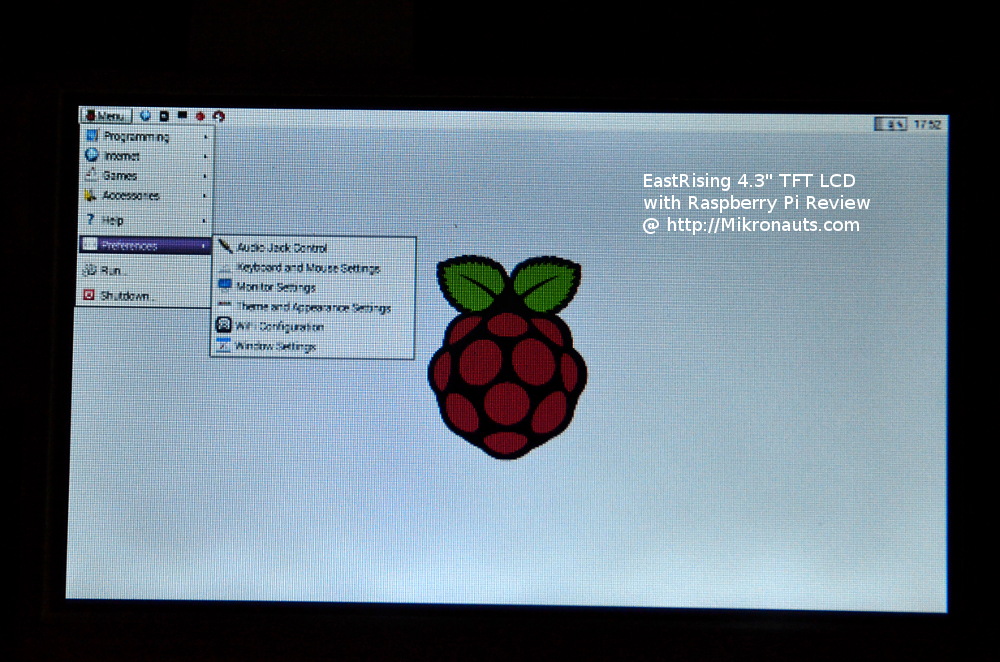Screen dimensions: 1000x662
Task: Expand the Games submenu arrow
Action: (x=205, y=175)
